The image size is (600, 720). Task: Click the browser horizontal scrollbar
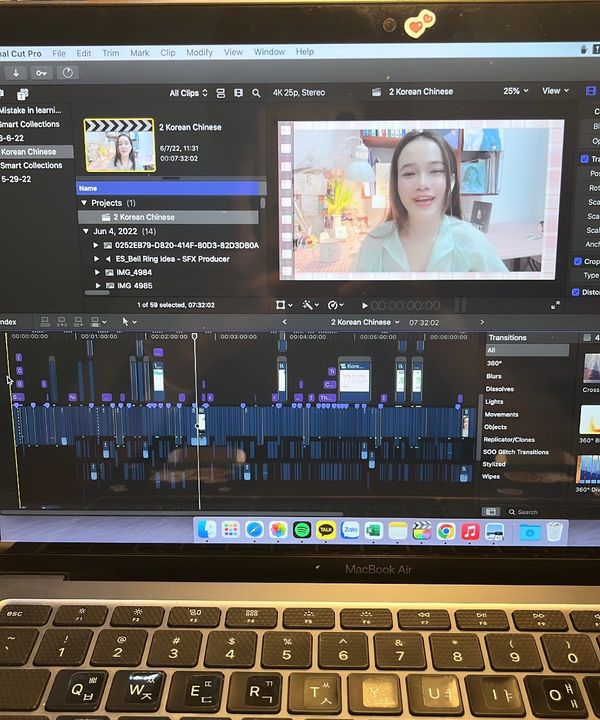click(97, 292)
